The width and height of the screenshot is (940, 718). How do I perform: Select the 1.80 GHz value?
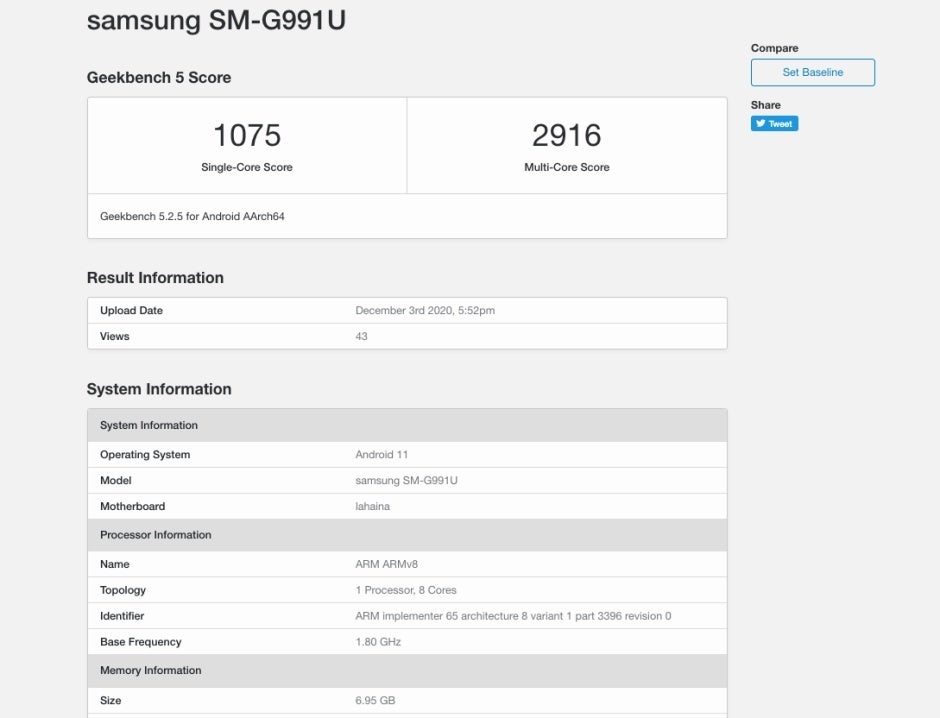[378, 642]
